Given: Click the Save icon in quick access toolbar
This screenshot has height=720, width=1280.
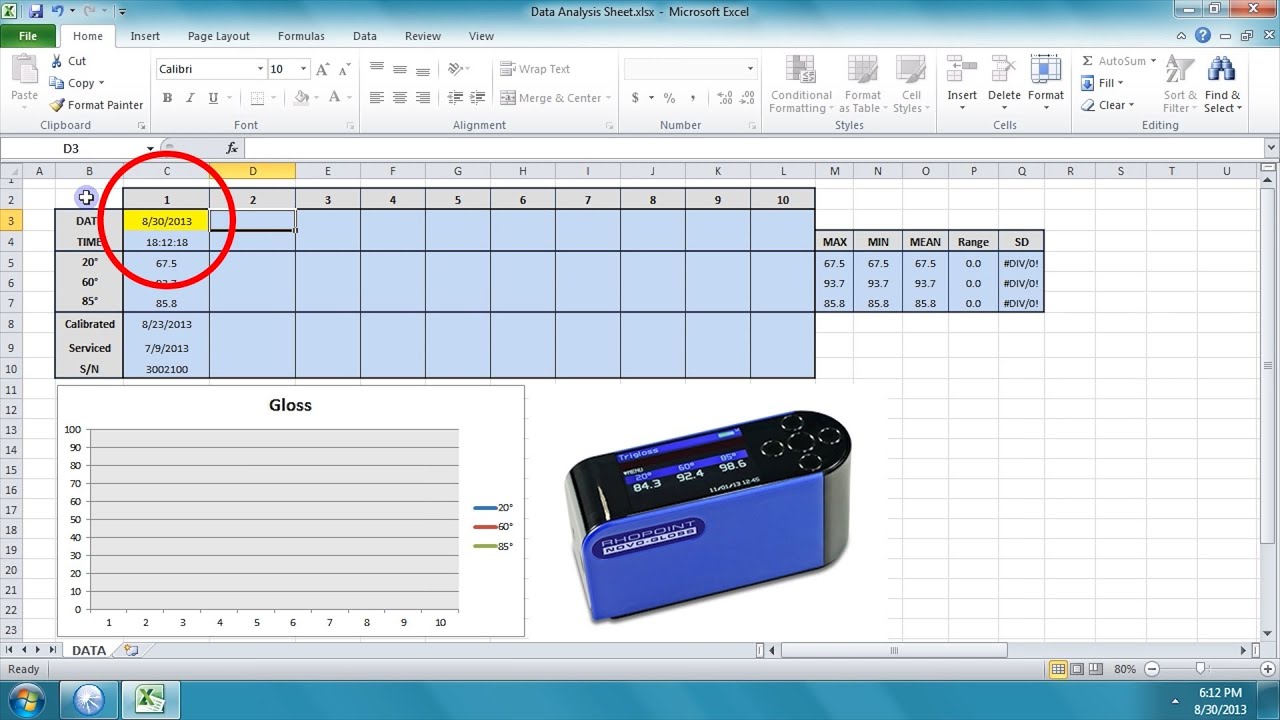Looking at the screenshot, I should 37,12.
